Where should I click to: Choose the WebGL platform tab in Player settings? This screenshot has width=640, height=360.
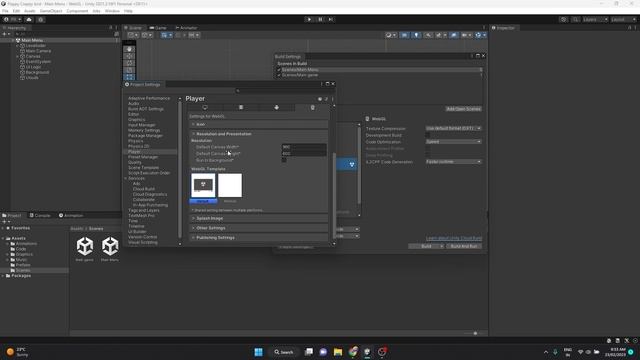(312, 107)
